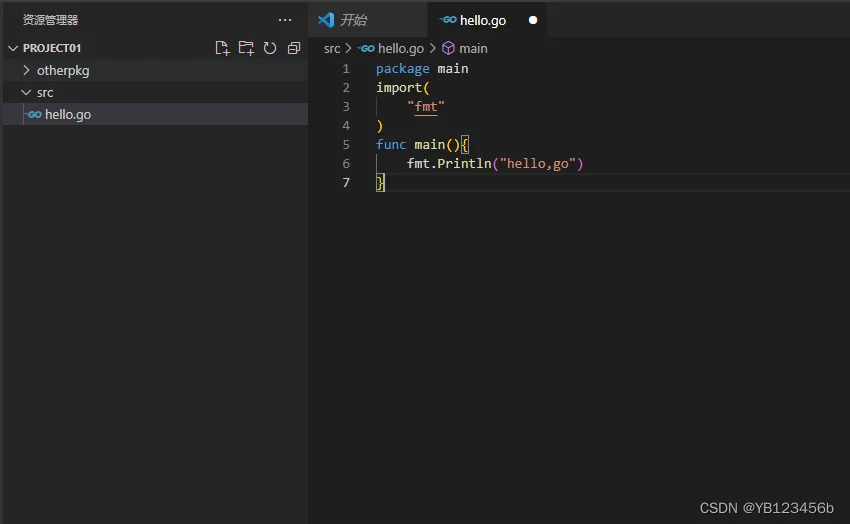
Task: Collapse the PROJECT01 root section
Action: [x=13, y=48]
